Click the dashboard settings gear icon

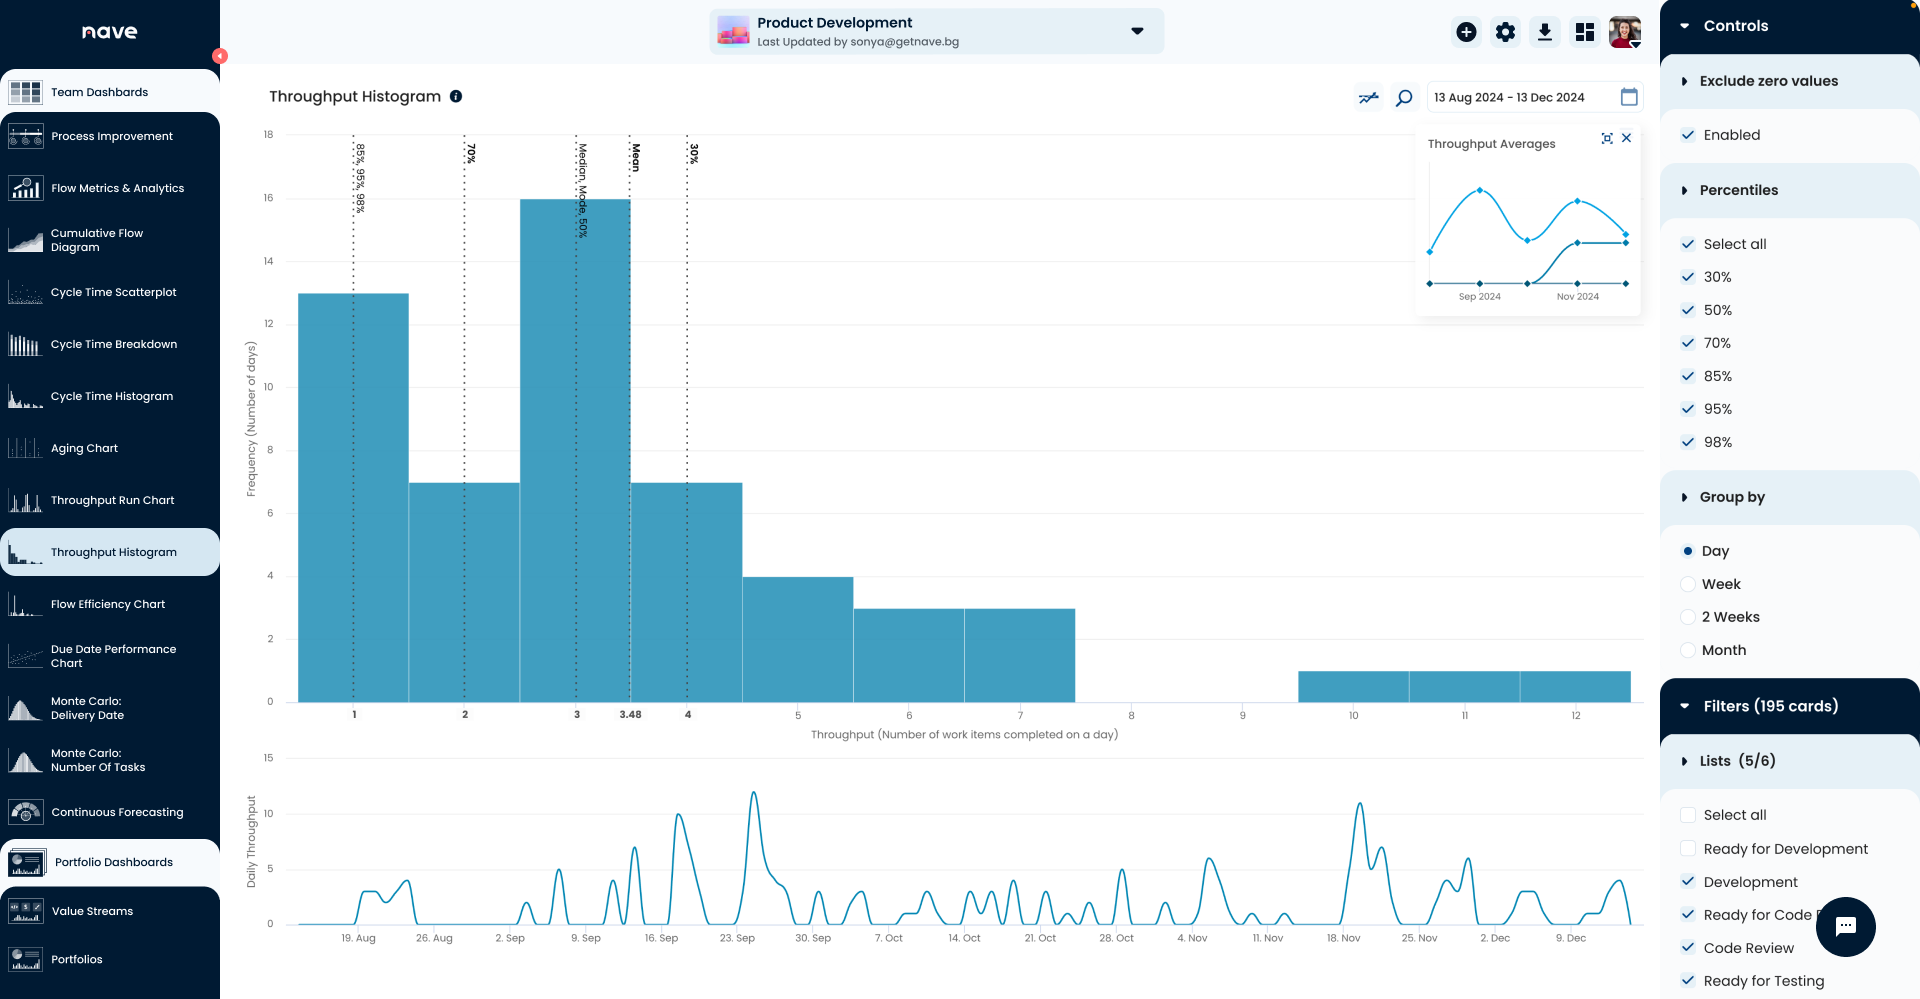click(x=1505, y=31)
